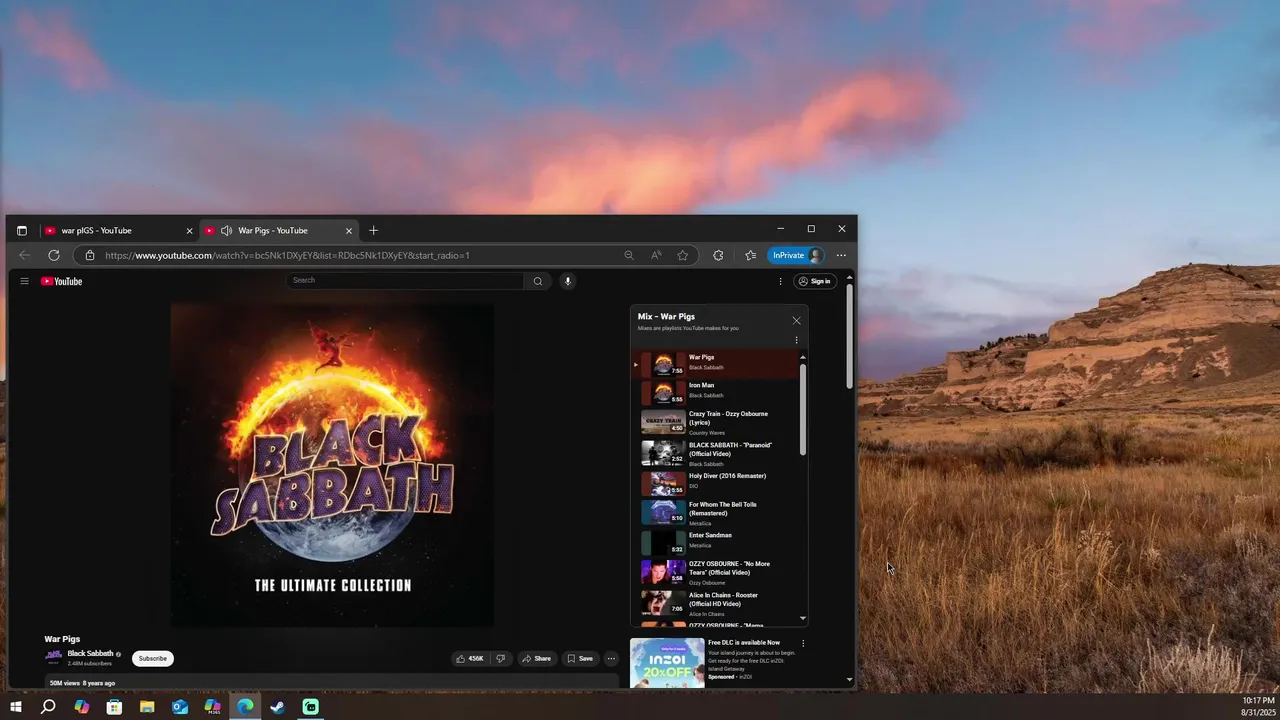Image resolution: width=1280 pixels, height=720 pixels.
Task: Open more actions beside Save button
Action: point(611,658)
